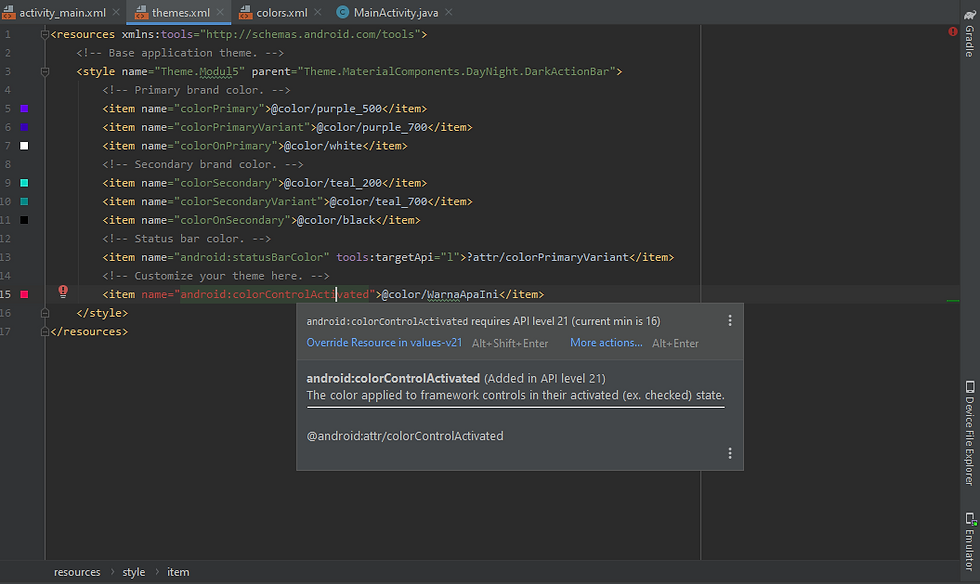This screenshot has height=584, width=980.
Task: Click @android:attr/colorControlActivated text in popup
Action: 404,436
